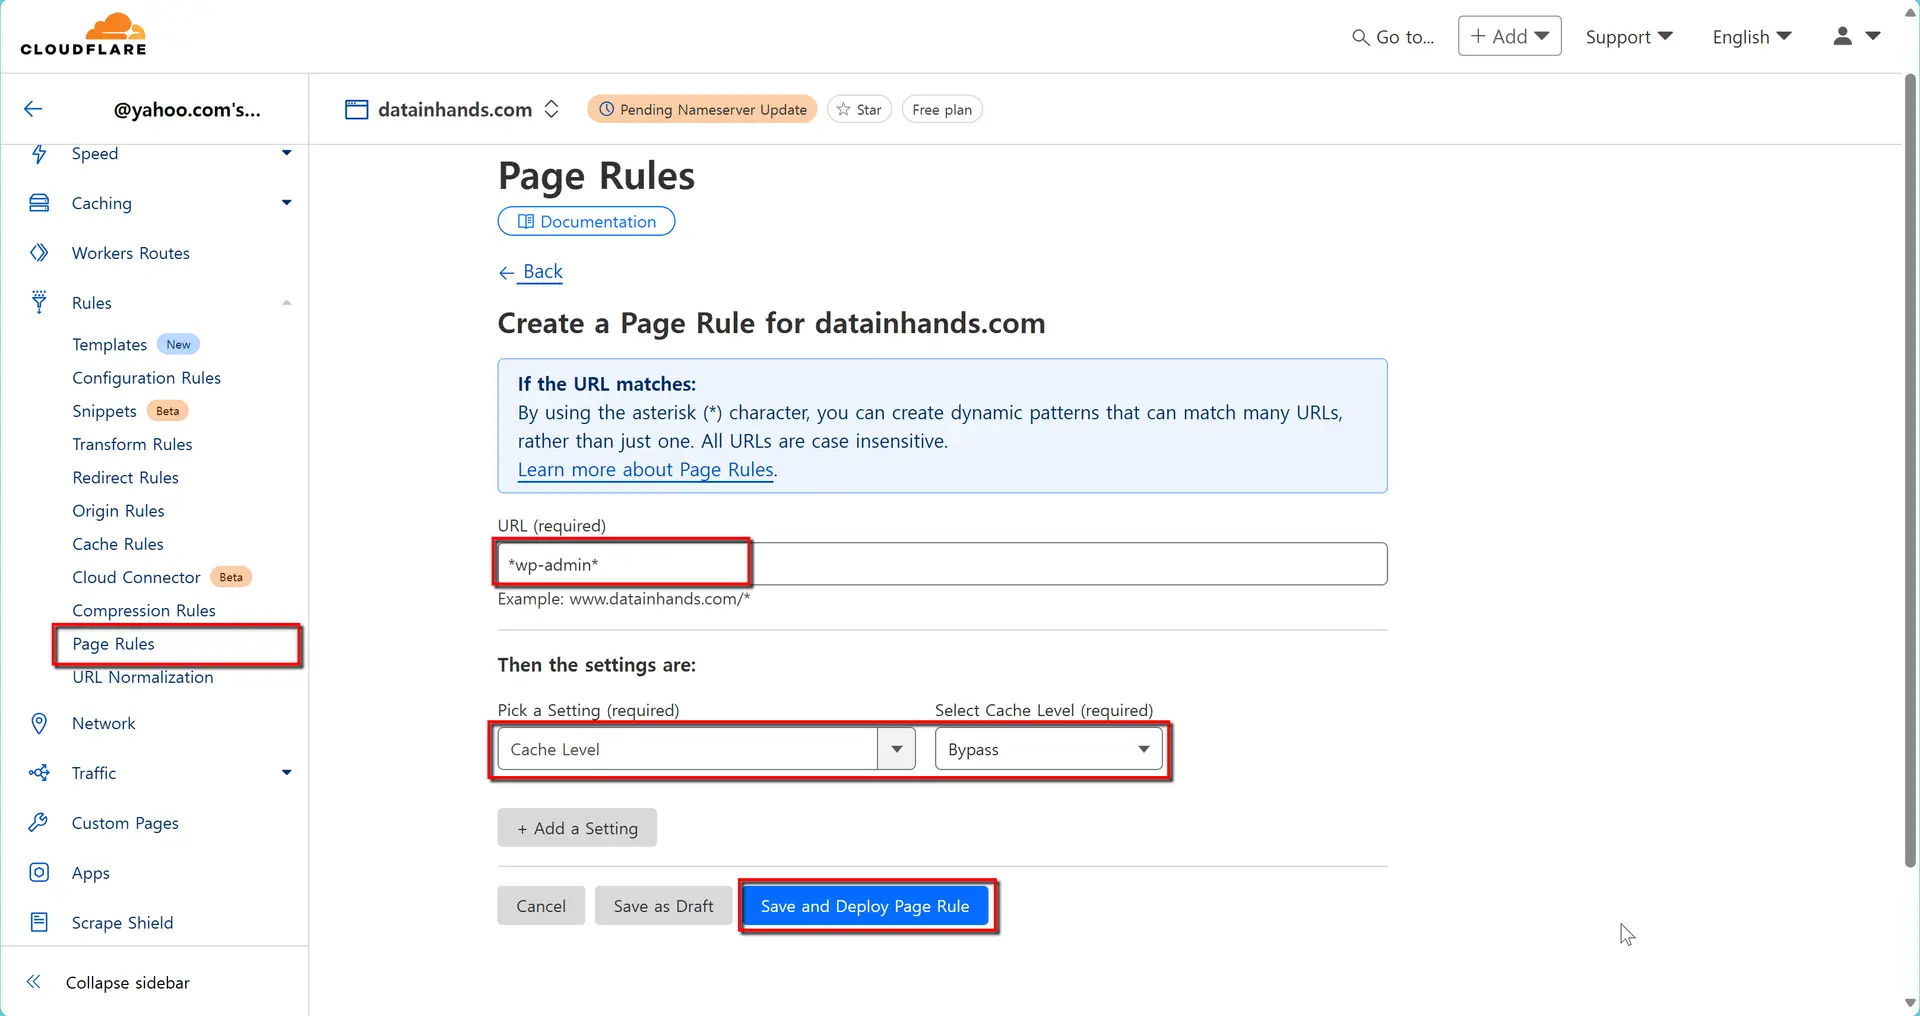The width and height of the screenshot is (1920, 1016).
Task: Click the Apps icon in sidebar
Action: coord(38,872)
